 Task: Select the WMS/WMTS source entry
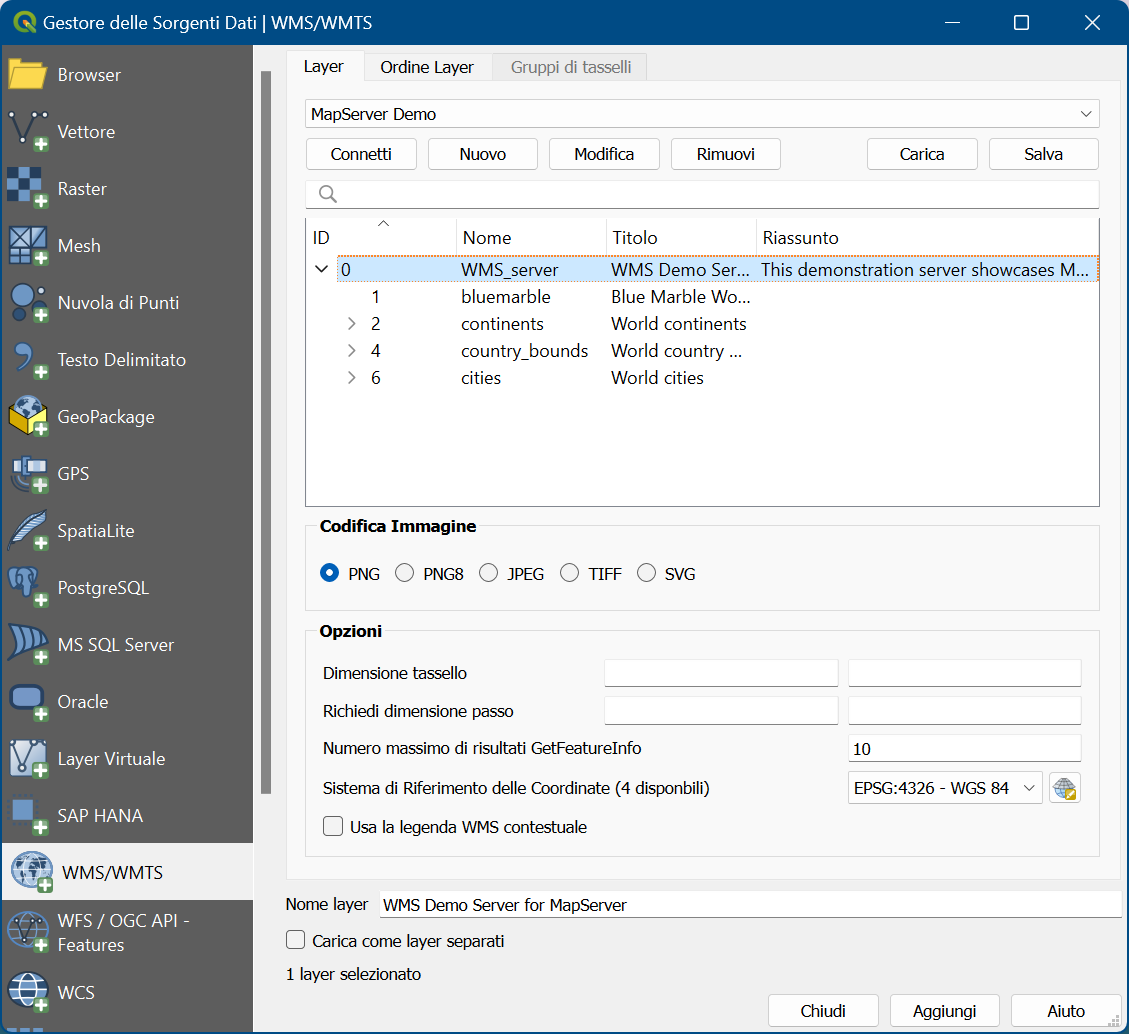[x=127, y=872]
